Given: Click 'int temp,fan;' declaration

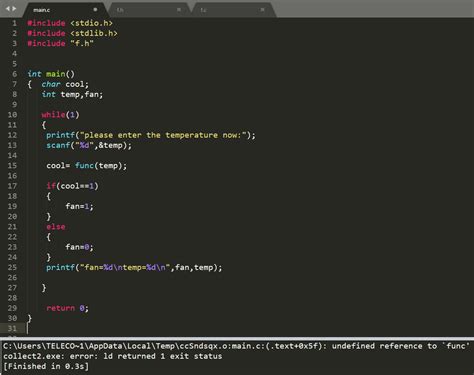Looking at the screenshot, I should coord(72,95).
